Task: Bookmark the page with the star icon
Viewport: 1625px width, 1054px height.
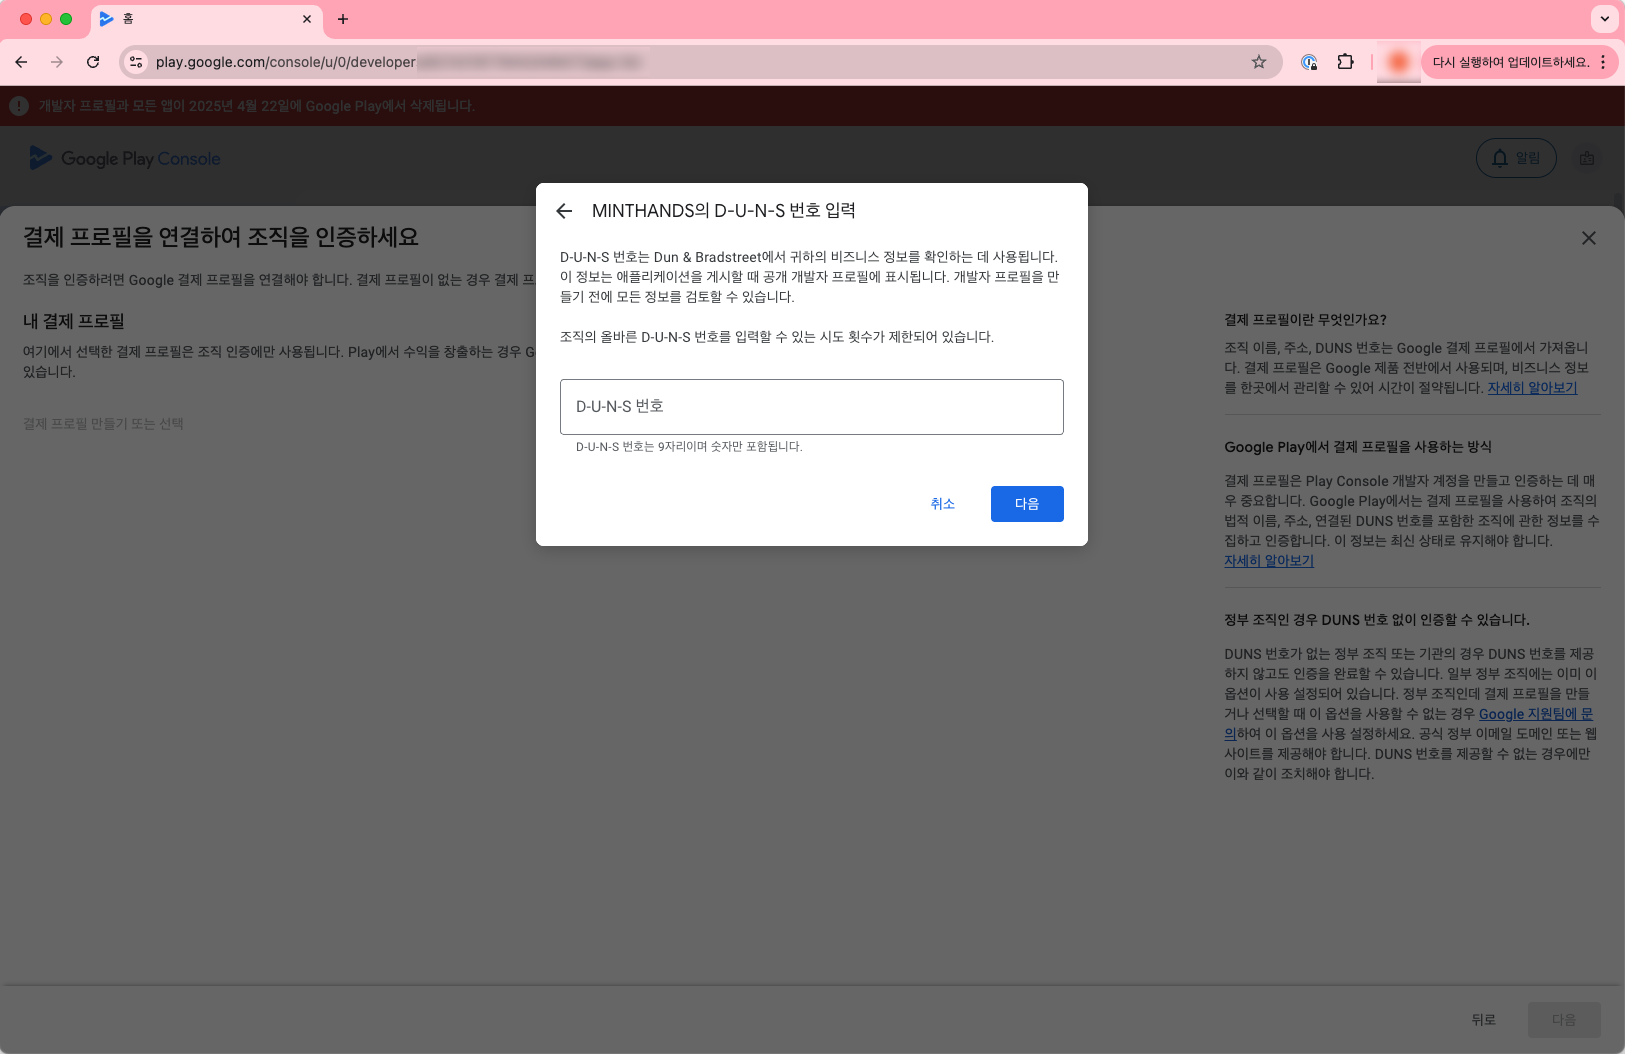Action: tap(1259, 62)
